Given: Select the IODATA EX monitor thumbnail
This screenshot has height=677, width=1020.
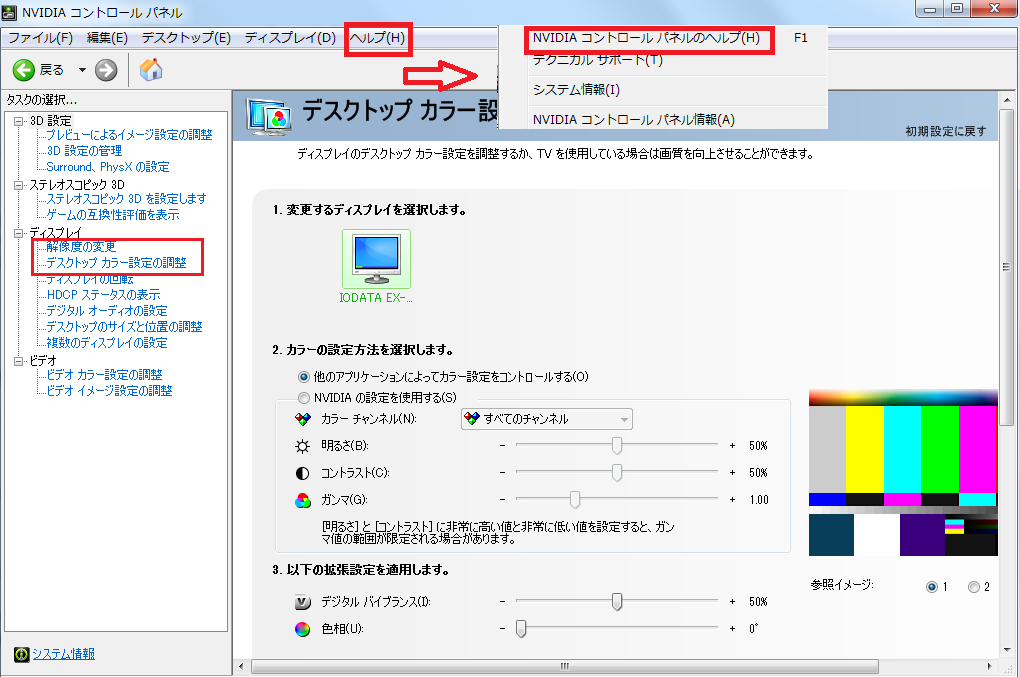Looking at the screenshot, I should click(x=376, y=259).
